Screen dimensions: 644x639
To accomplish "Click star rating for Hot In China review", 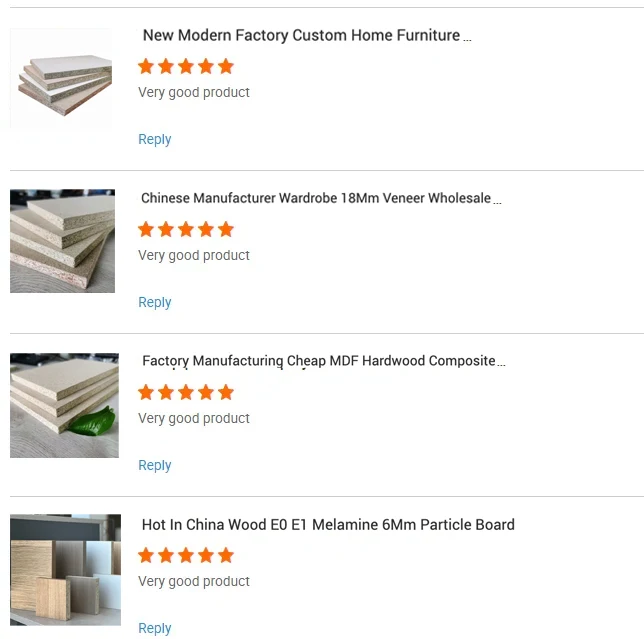I will 186,555.
